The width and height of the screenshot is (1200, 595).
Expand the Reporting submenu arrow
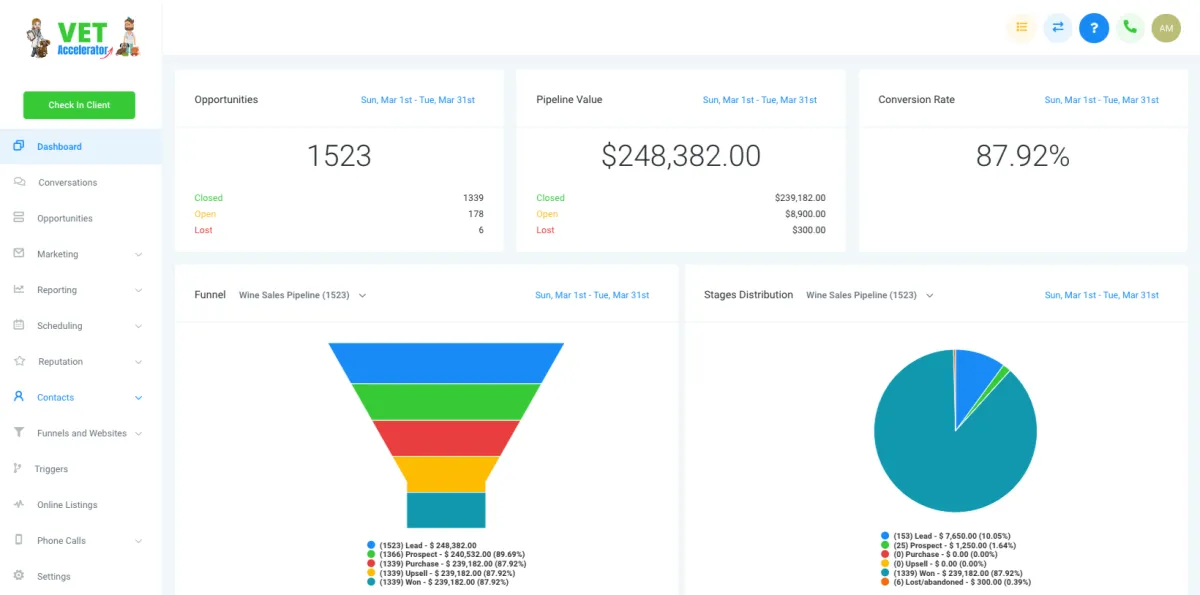pos(138,290)
